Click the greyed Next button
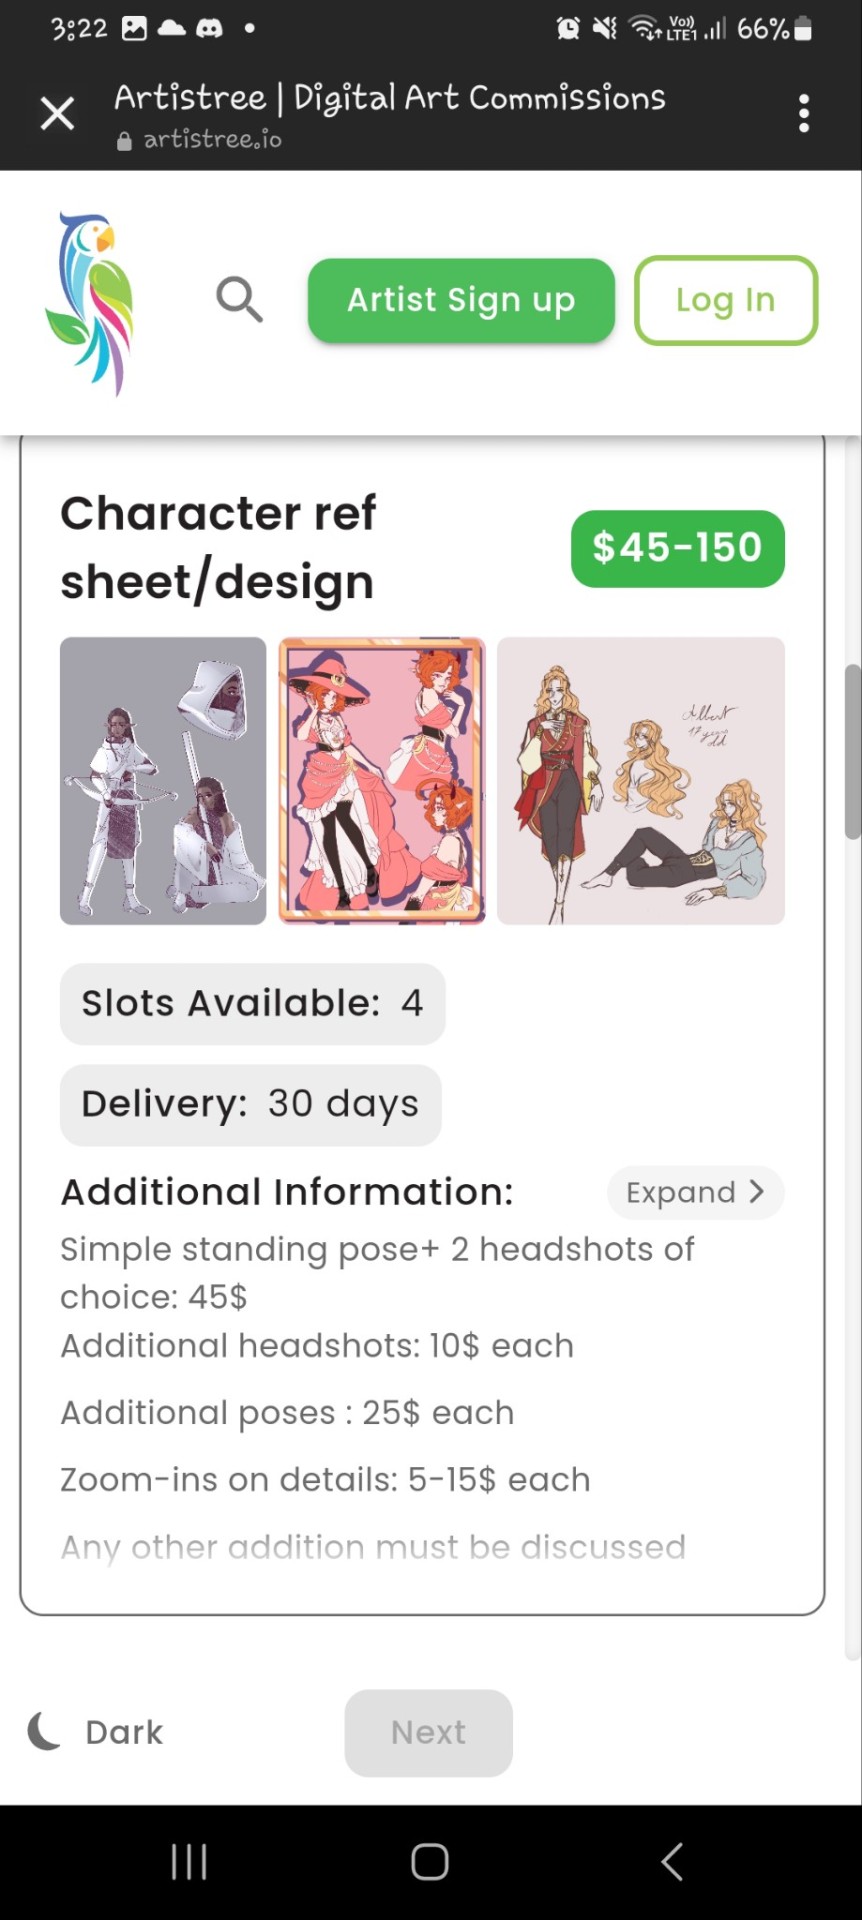862x1920 pixels. pyautogui.click(x=429, y=1732)
